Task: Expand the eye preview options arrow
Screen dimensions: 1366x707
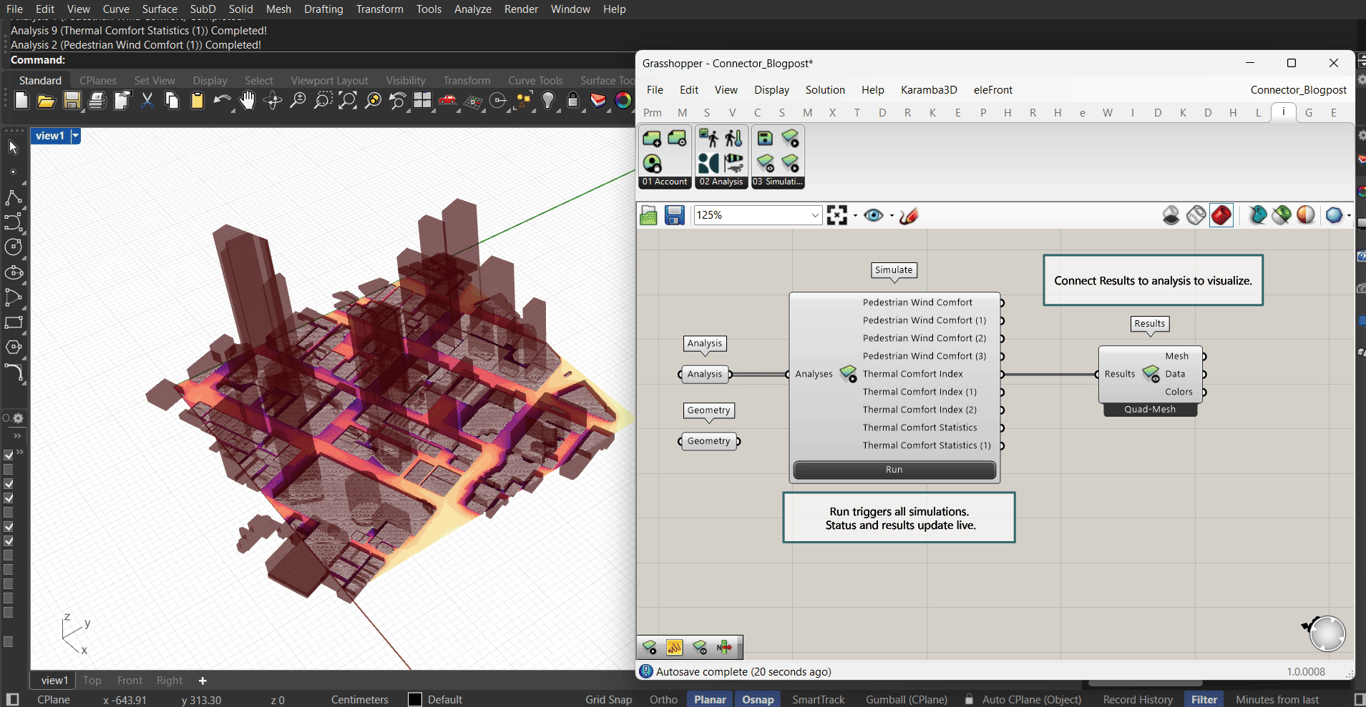Action: coord(891,216)
